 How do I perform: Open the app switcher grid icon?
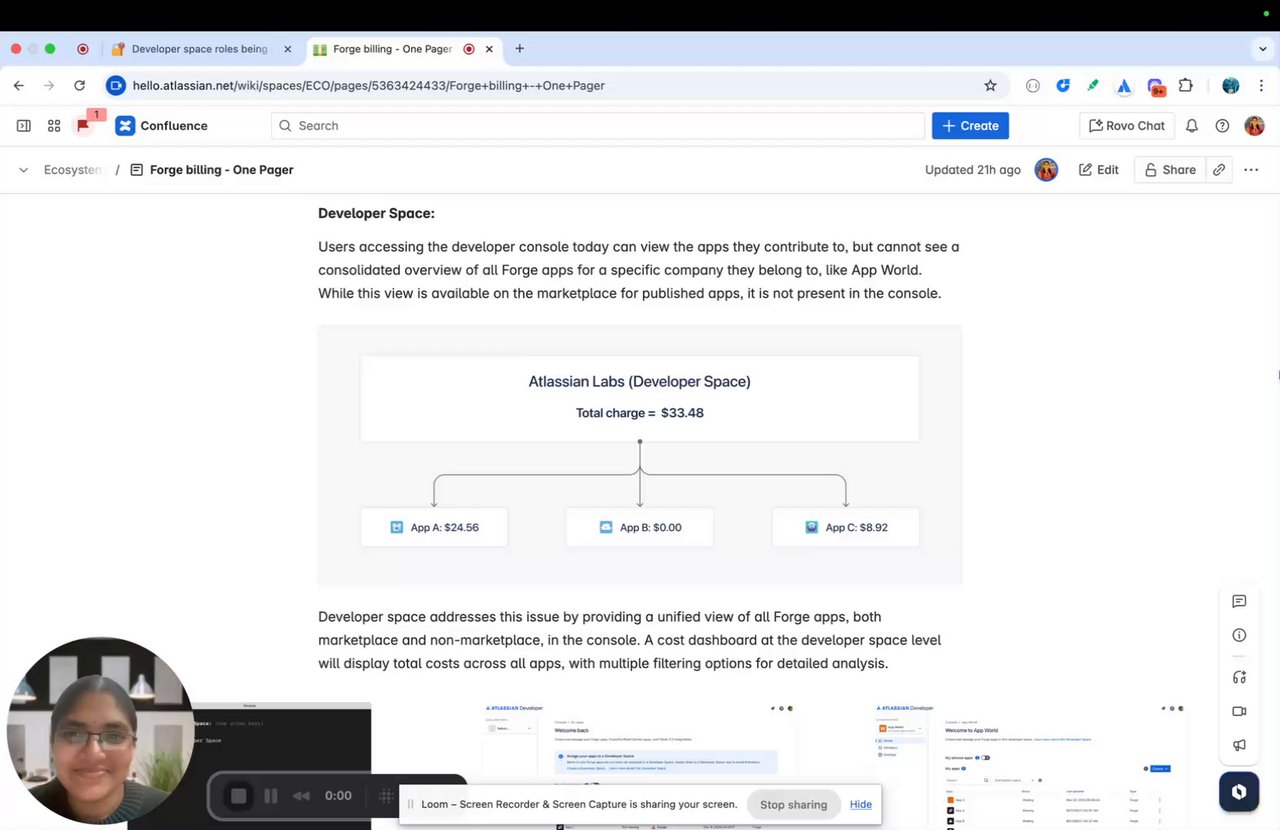[x=54, y=126]
